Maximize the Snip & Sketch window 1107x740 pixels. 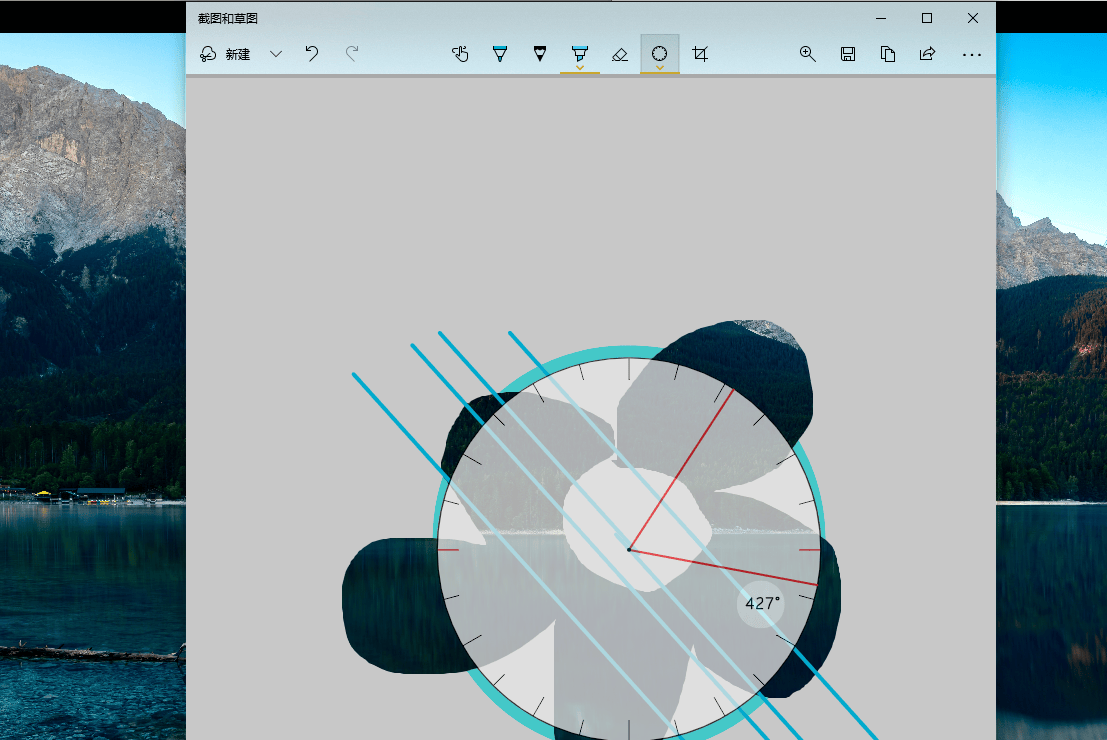point(927,18)
